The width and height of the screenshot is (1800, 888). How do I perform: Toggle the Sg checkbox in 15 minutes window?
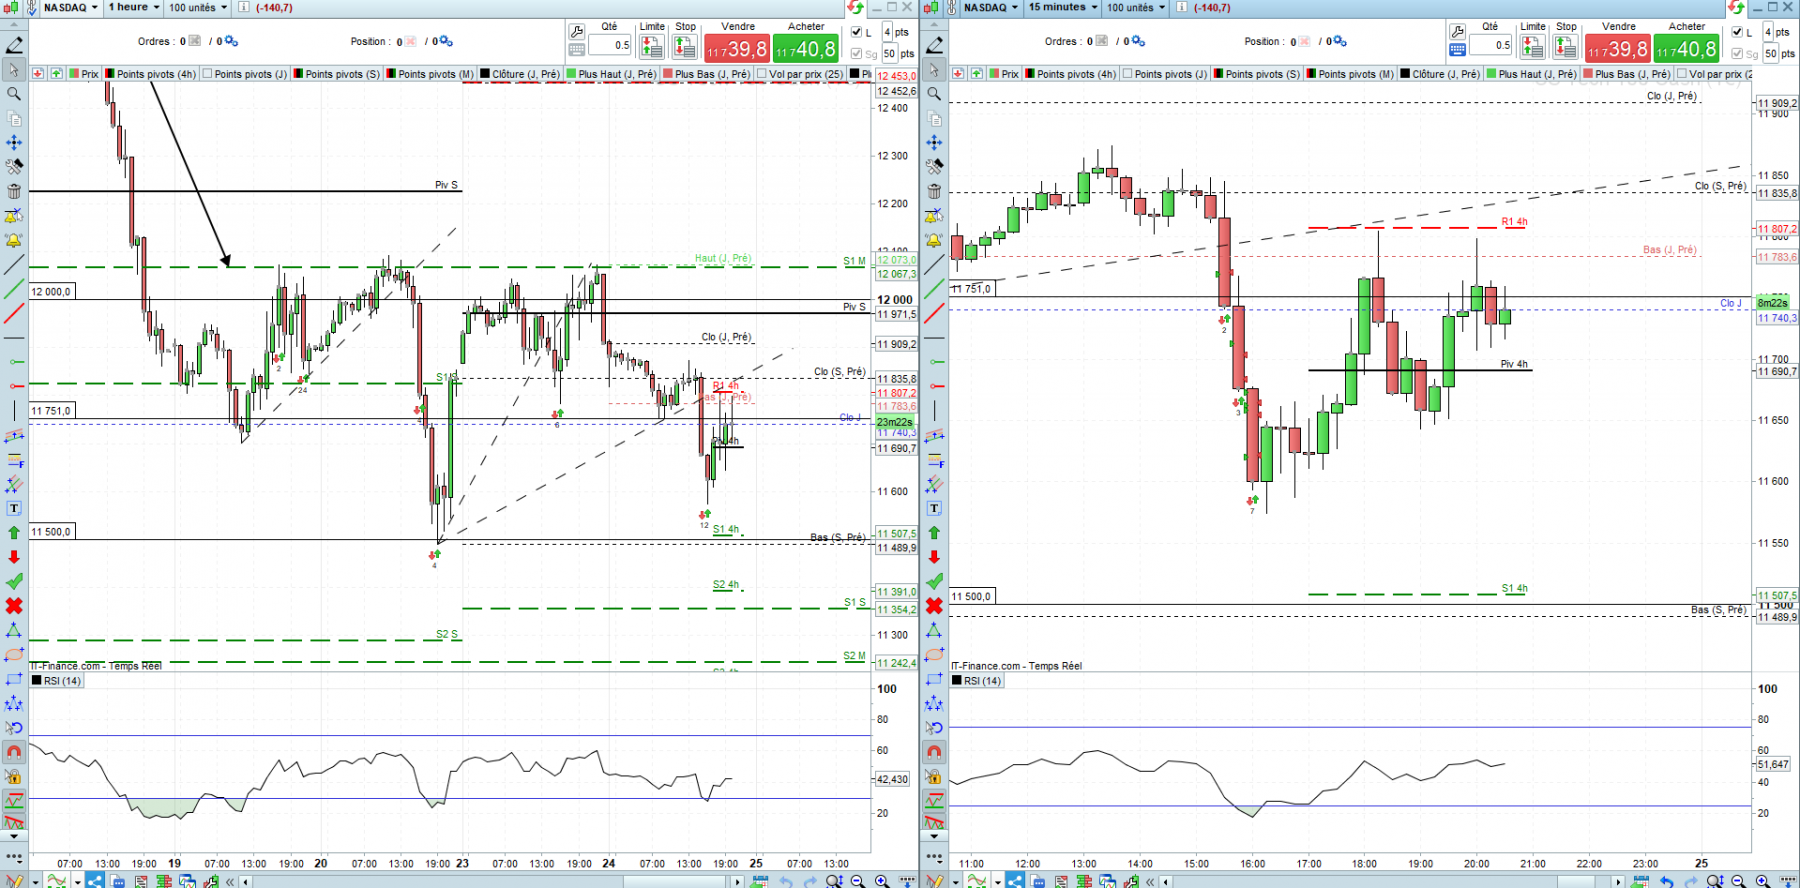click(1737, 54)
